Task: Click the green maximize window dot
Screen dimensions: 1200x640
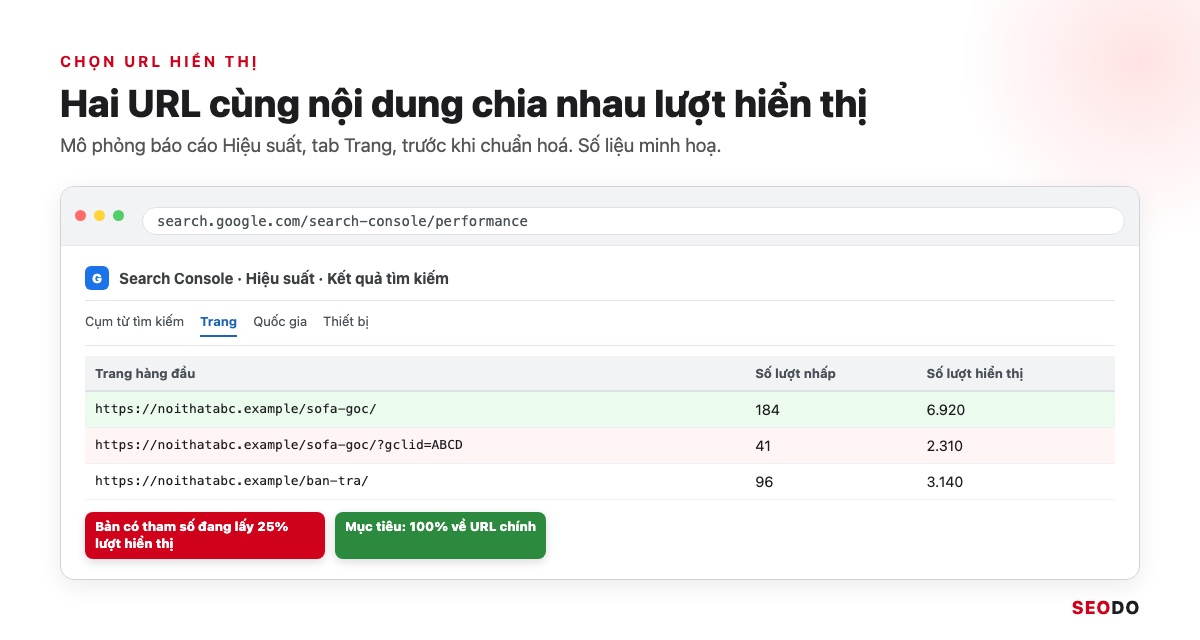Action: (119, 216)
